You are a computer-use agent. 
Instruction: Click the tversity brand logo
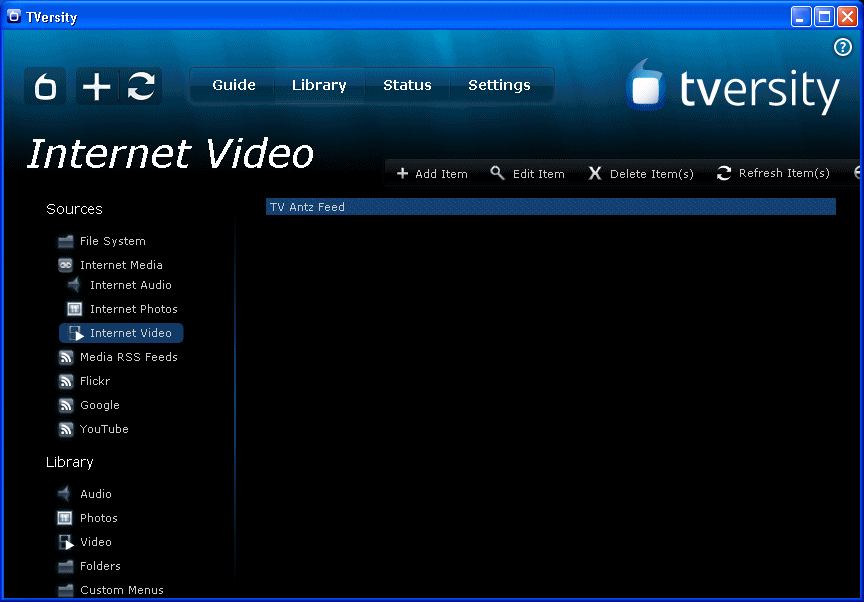pos(732,88)
